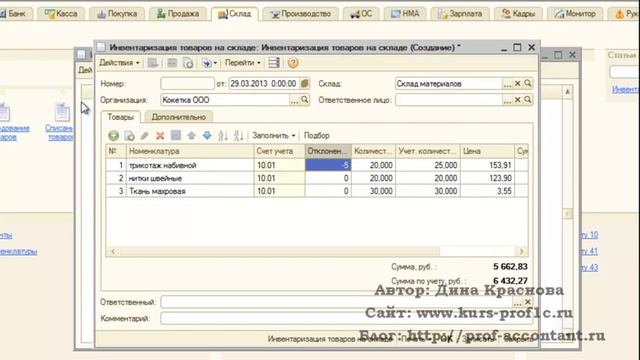The width and height of the screenshot is (640, 360).
Task: Open the Действия dropdown menu
Action: point(119,63)
